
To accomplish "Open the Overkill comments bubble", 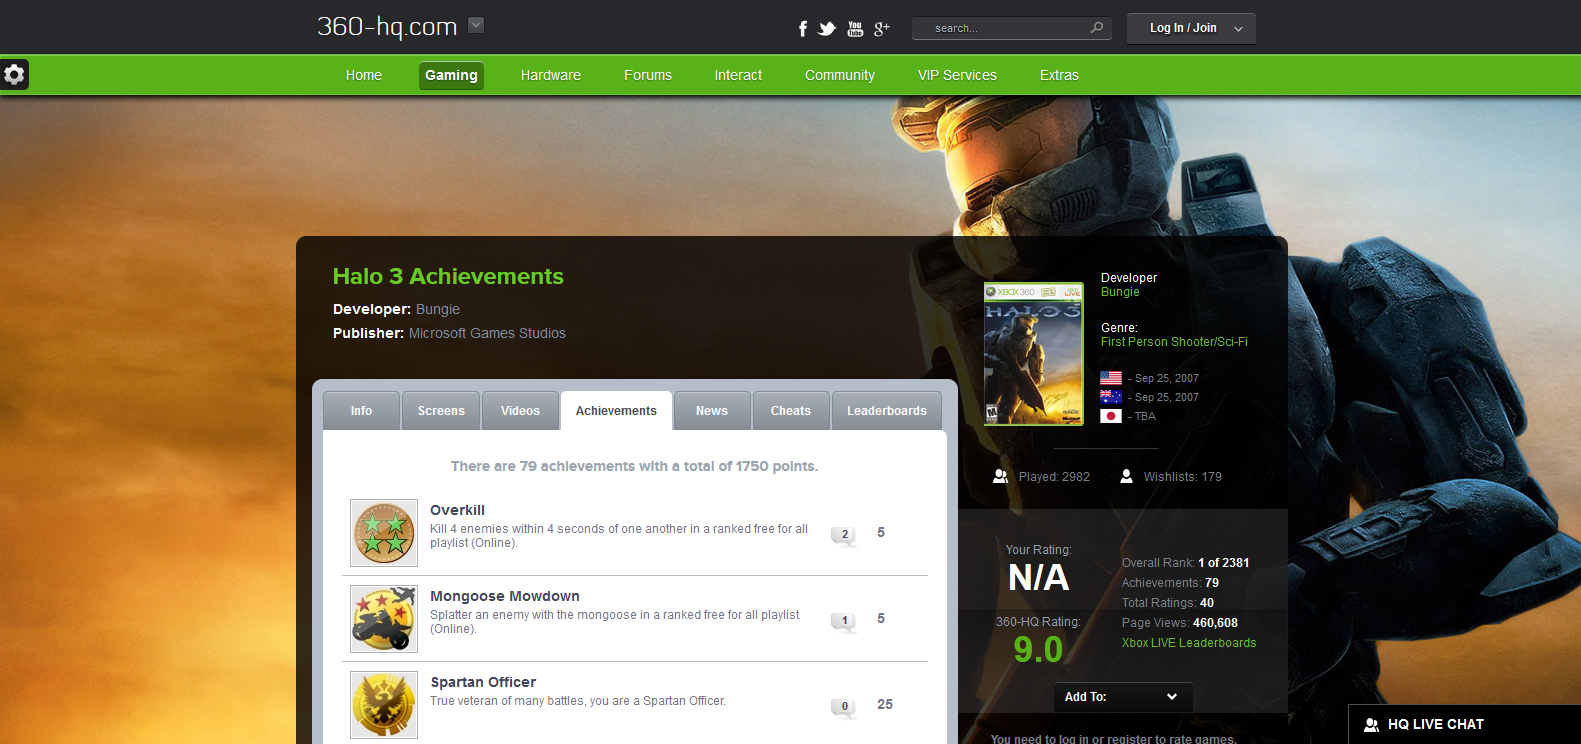I will point(844,535).
